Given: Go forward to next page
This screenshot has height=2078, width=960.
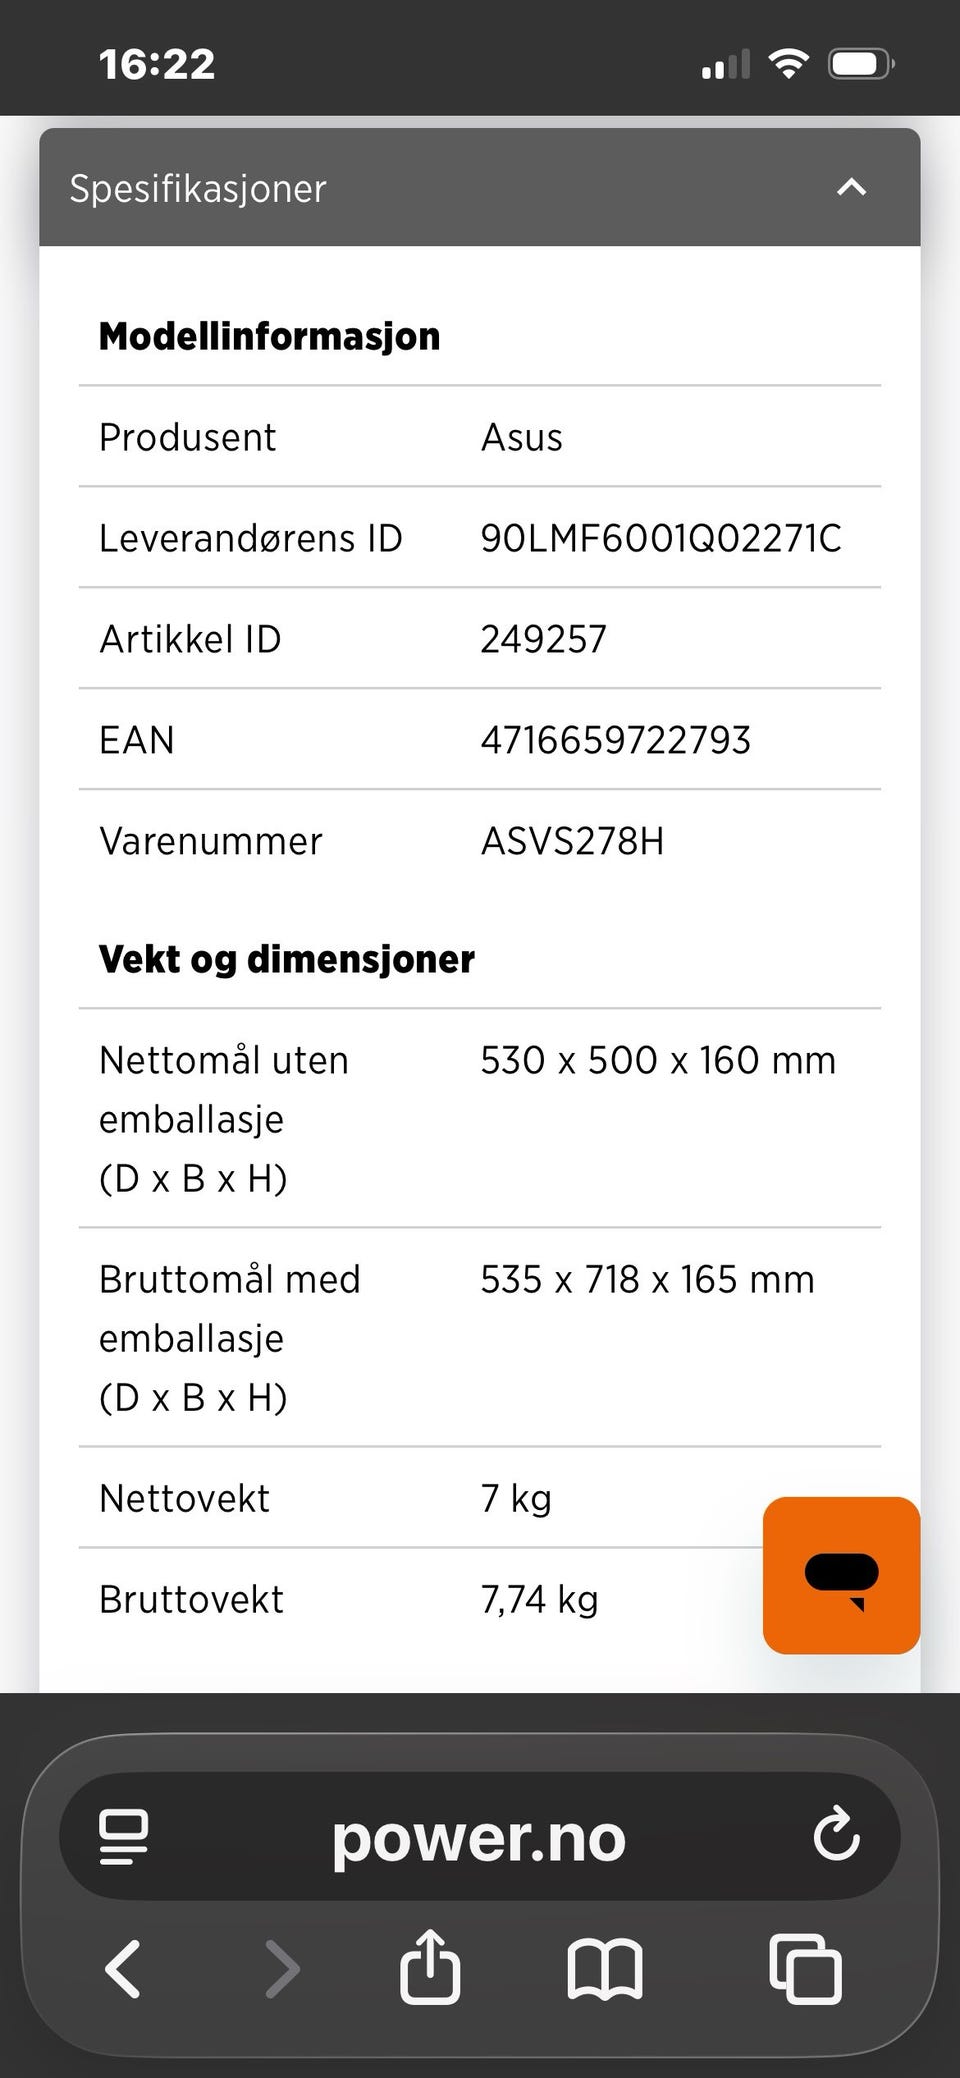Looking at the screenshot, I should pos(282,1968).
